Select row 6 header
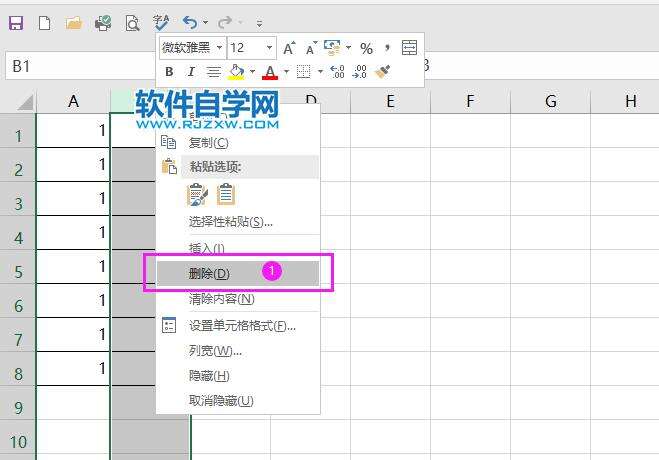Viewport: 659px width, 460px height. (x=18, y=301)
